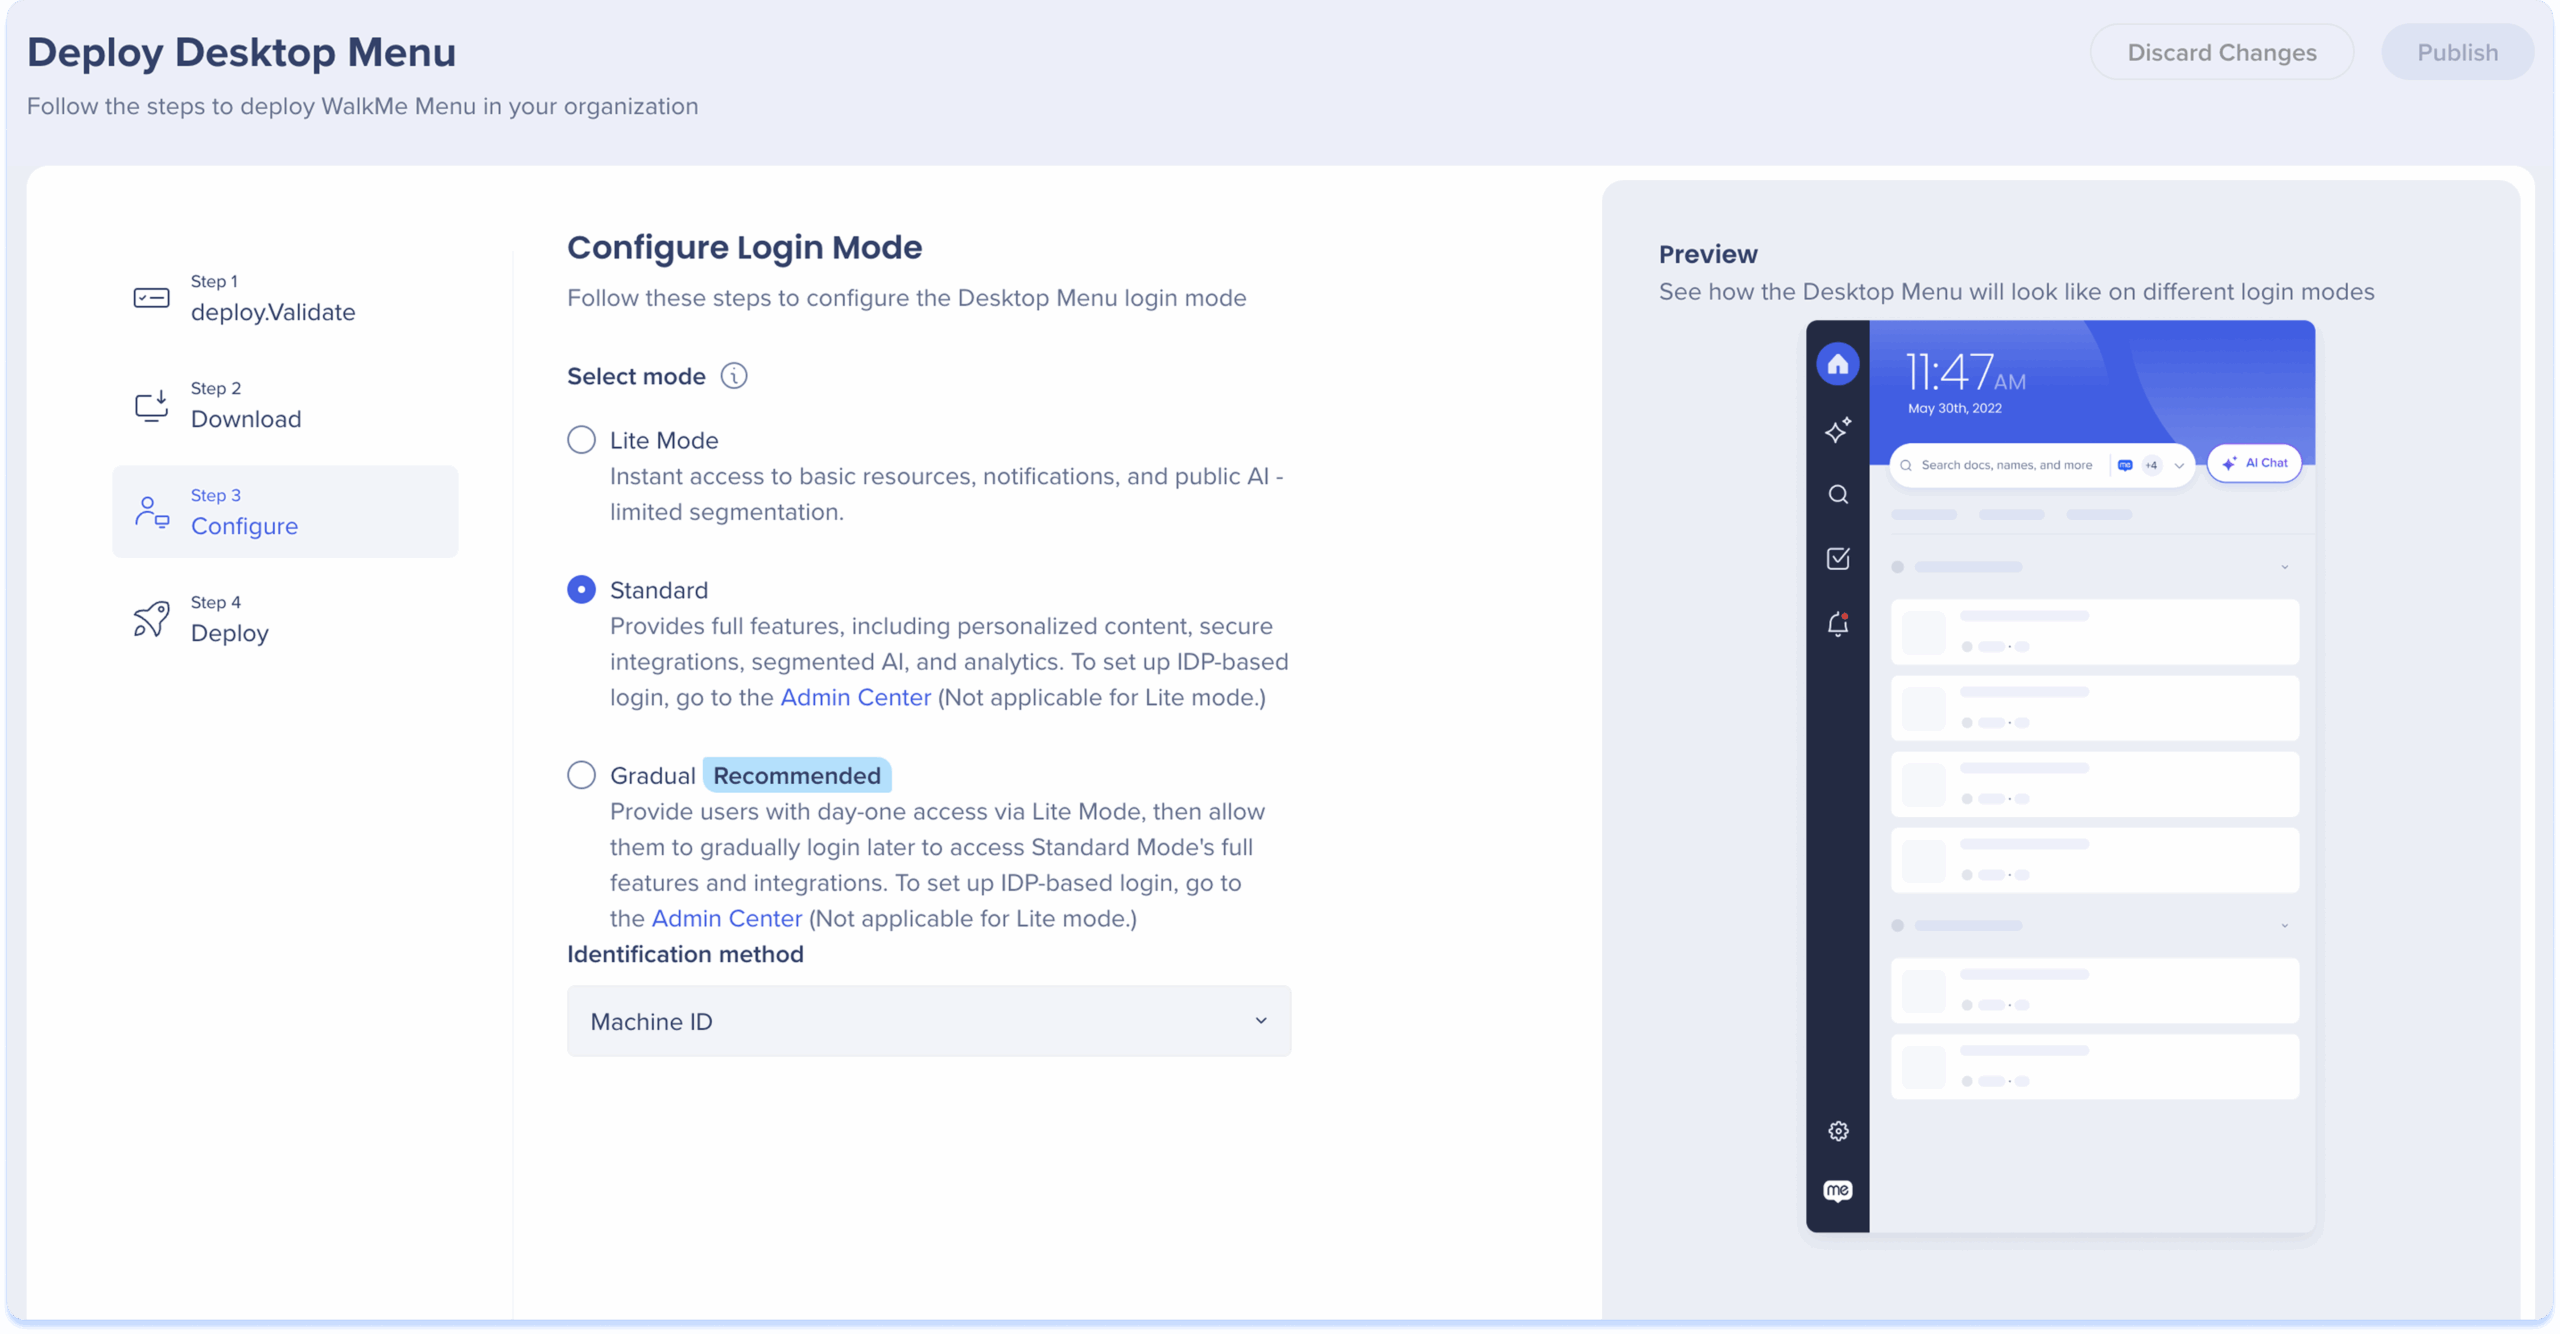Viewport: 2560px width, 1334px height.
Task: Click the AI Chat button in preview
Action: [x=2254, y=463]
